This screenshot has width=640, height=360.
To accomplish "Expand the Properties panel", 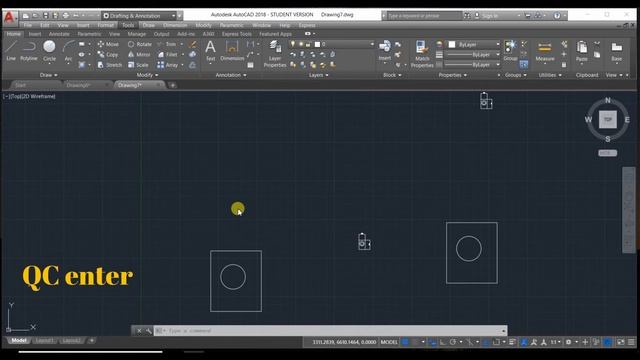I will tap(452, 75).
